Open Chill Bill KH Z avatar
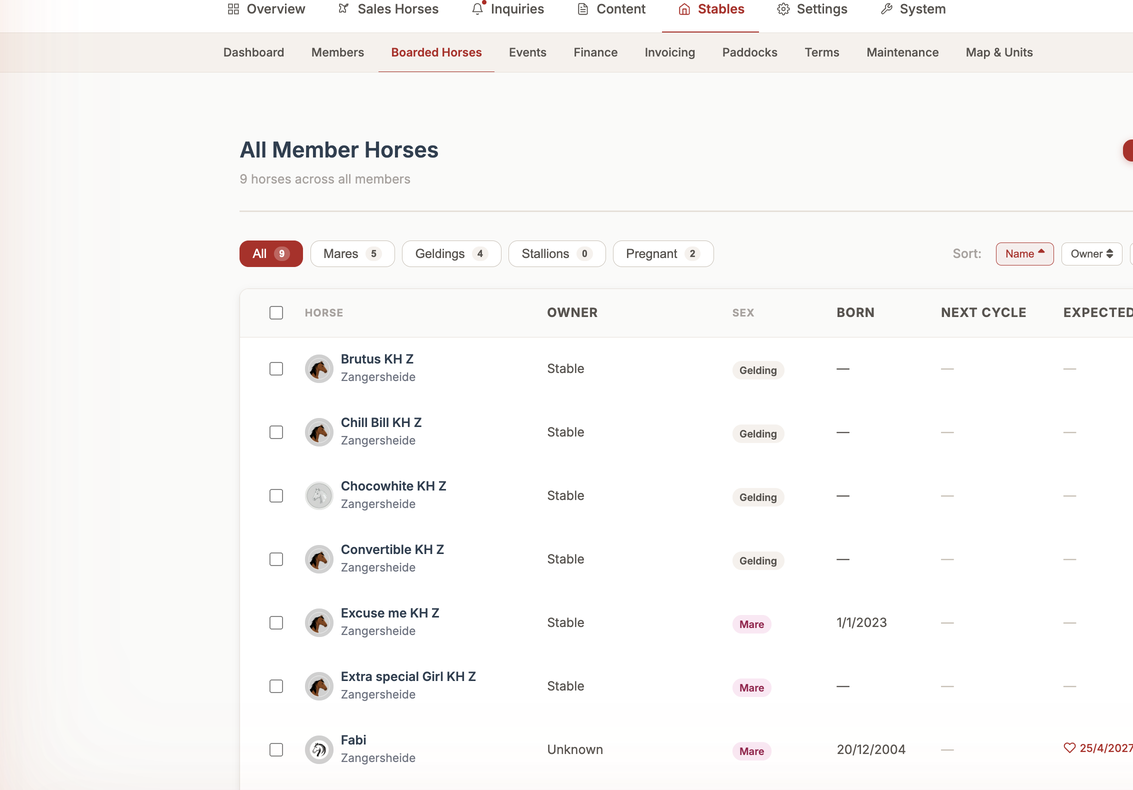Screen dimensions: 1133x790 [319, 432]
